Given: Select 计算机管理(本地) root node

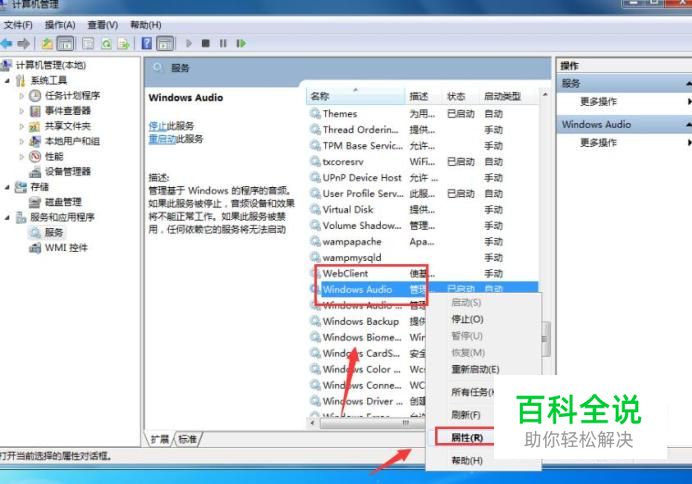Looking at the screenshot, I should 51,65.
